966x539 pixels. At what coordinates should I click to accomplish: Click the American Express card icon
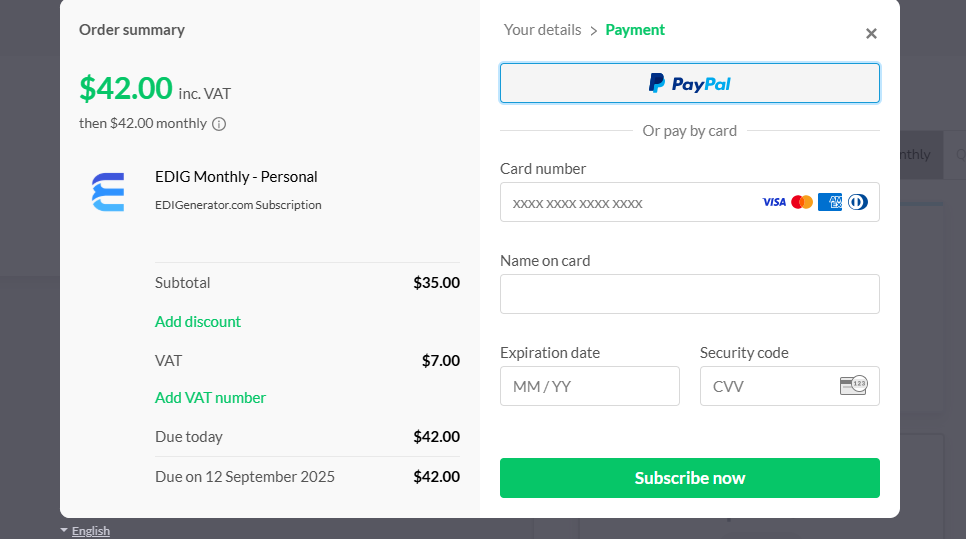point(830,202)
